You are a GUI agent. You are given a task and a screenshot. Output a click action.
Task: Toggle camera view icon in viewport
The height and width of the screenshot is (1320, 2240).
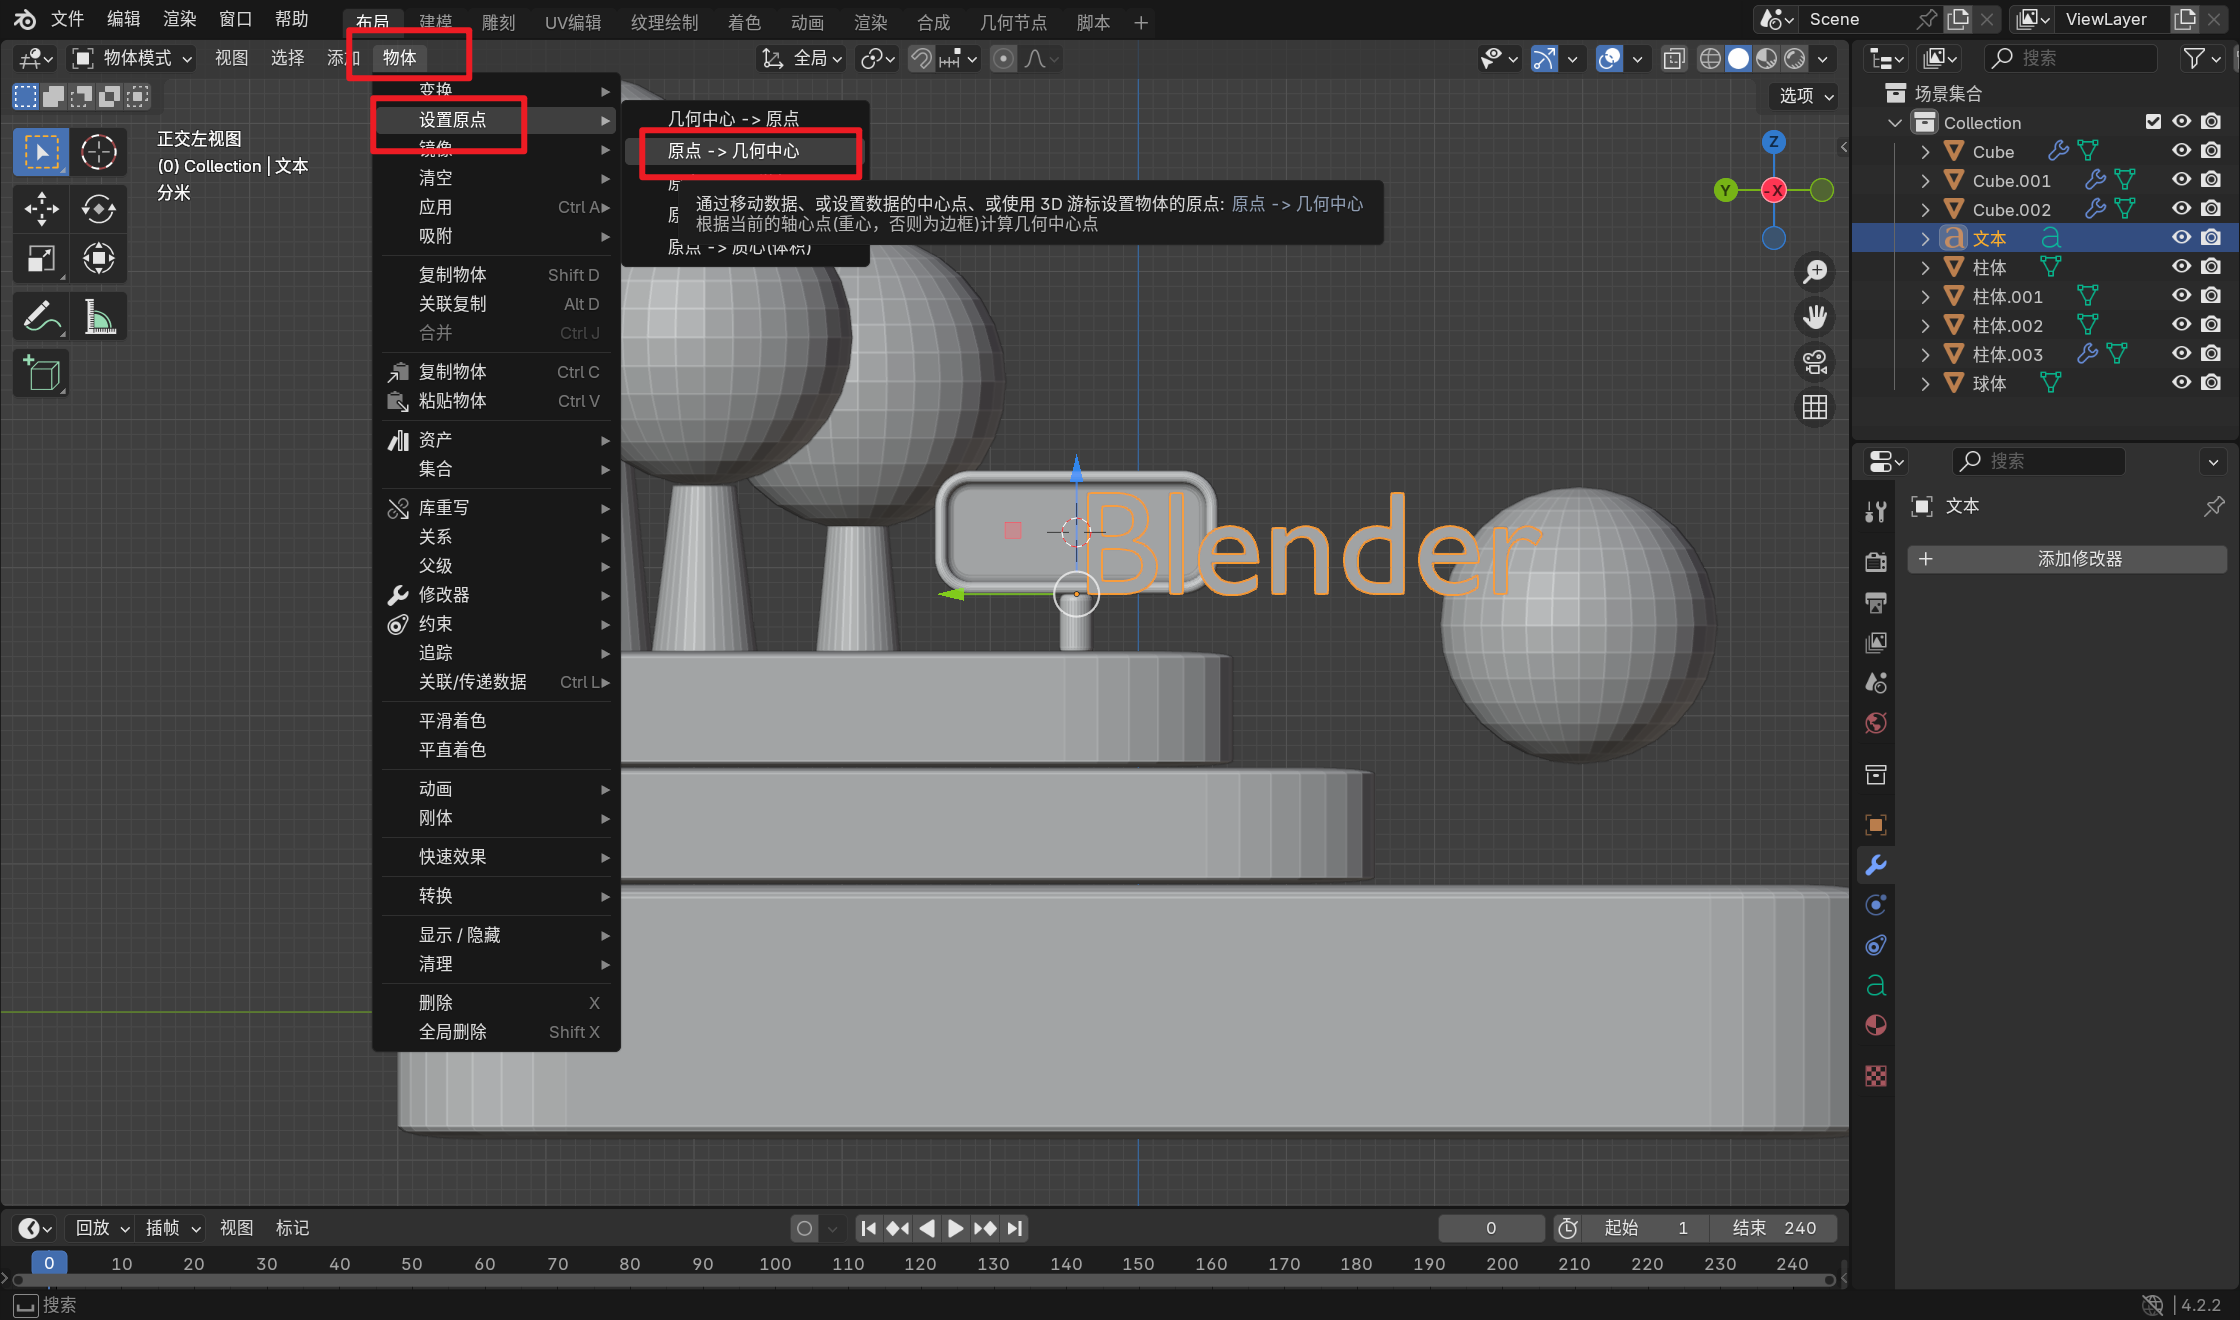click(x=1814, y=362)
